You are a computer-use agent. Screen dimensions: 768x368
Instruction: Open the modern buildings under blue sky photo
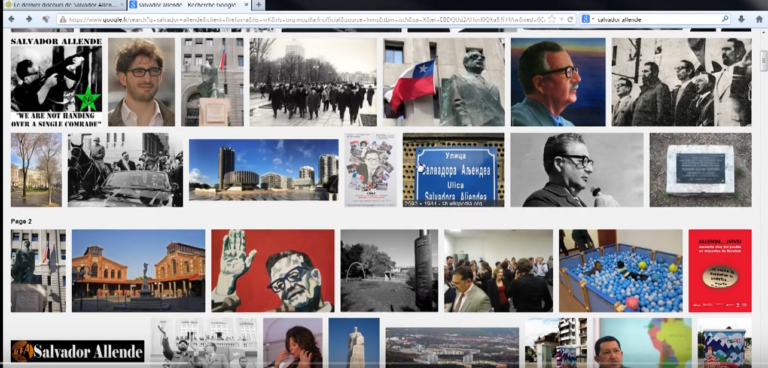pos(264,170)
